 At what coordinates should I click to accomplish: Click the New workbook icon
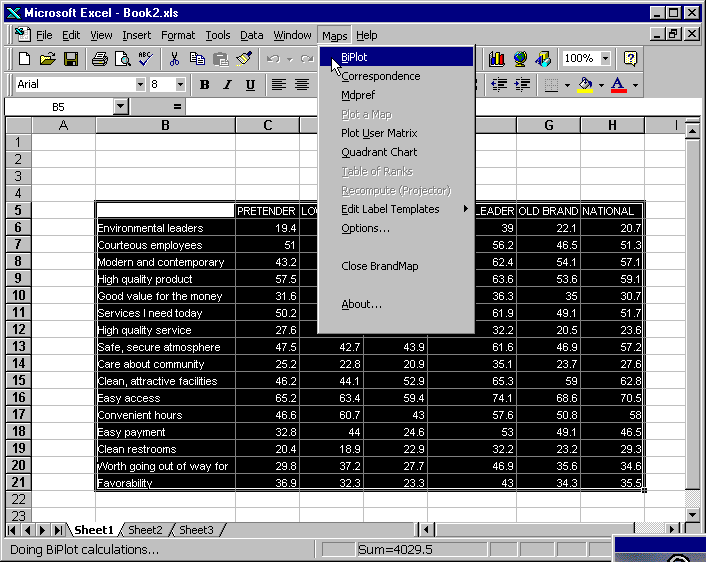(24, 59)
